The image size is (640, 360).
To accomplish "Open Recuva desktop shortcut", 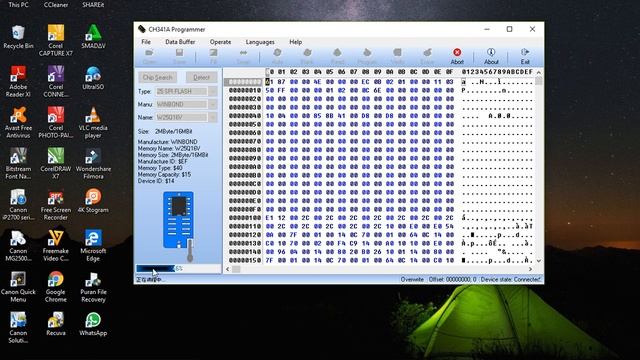I will [x=56, y=324].
